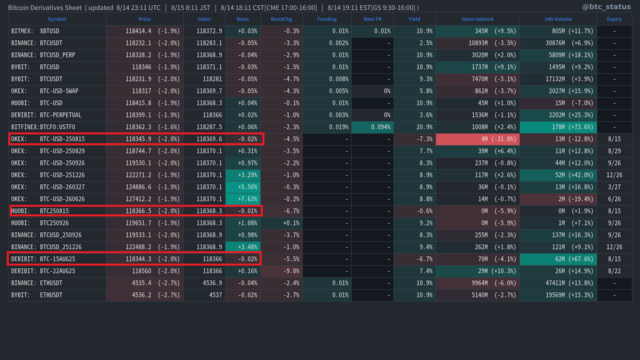Sort by the Price column header

144,19
